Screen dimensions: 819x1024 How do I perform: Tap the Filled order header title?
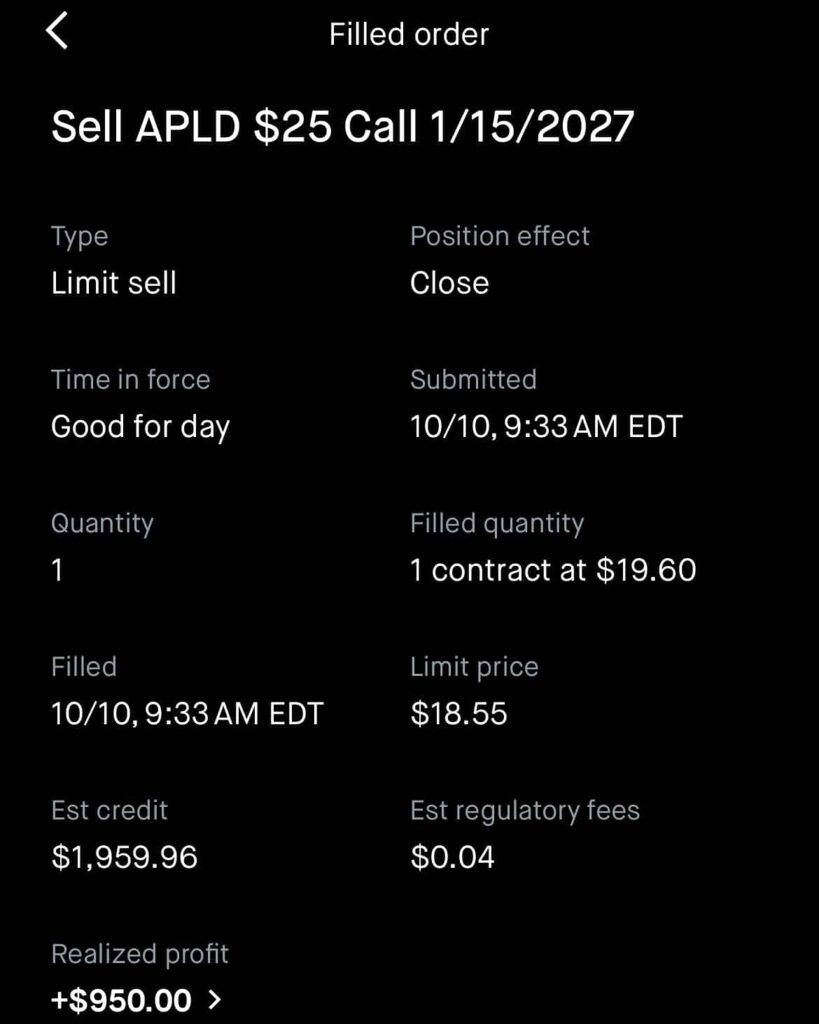[x=409, y=35]
